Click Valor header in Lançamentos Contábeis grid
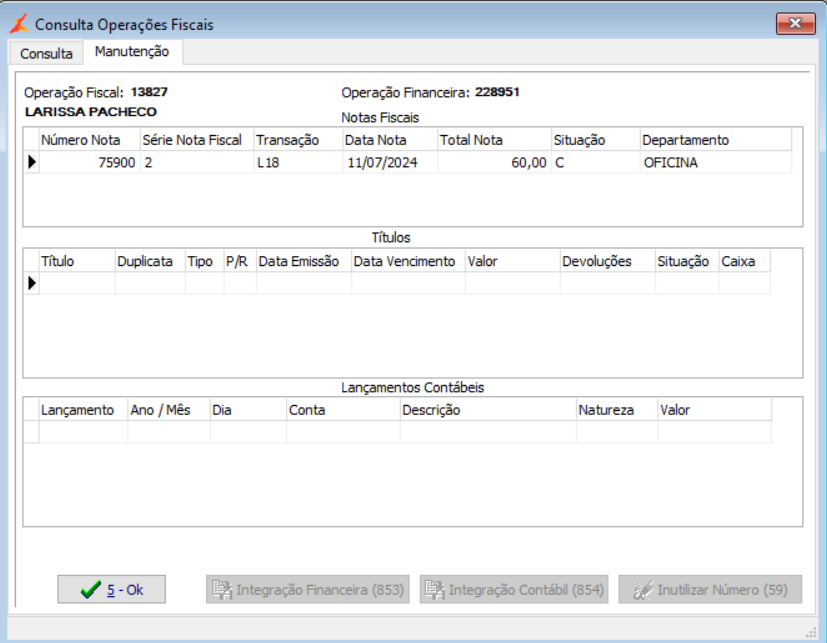Screen dimensions: 827x643 pos(715,410)
